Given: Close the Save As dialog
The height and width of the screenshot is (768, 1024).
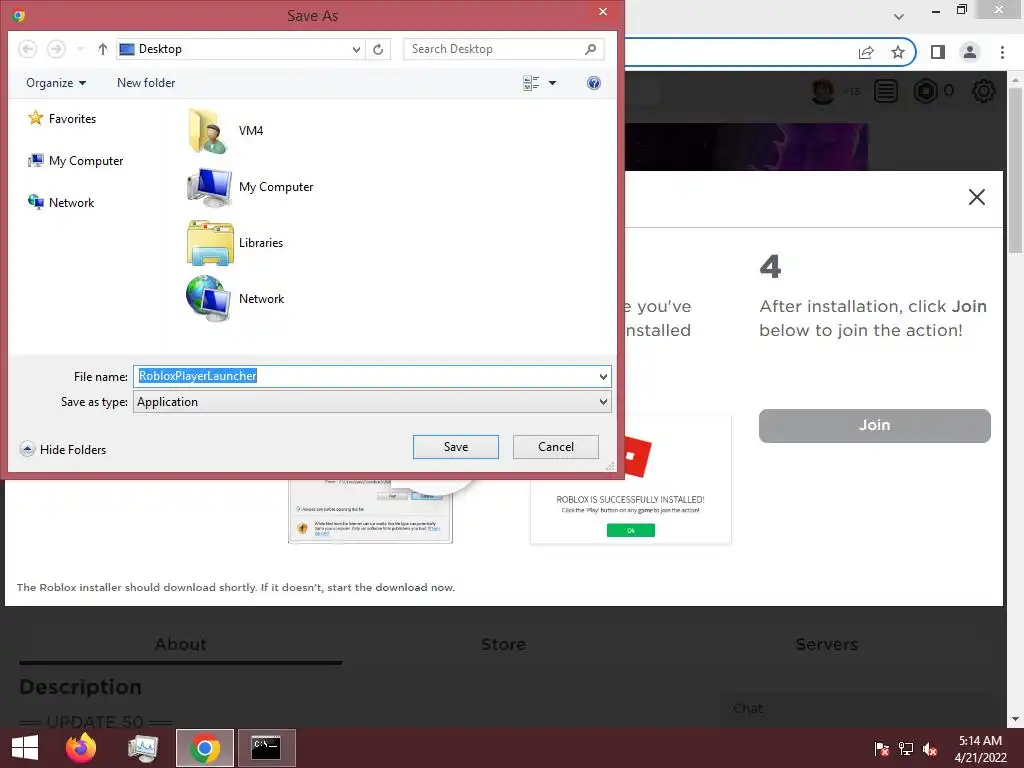Looking at the screenshot, I should point(603,12).
